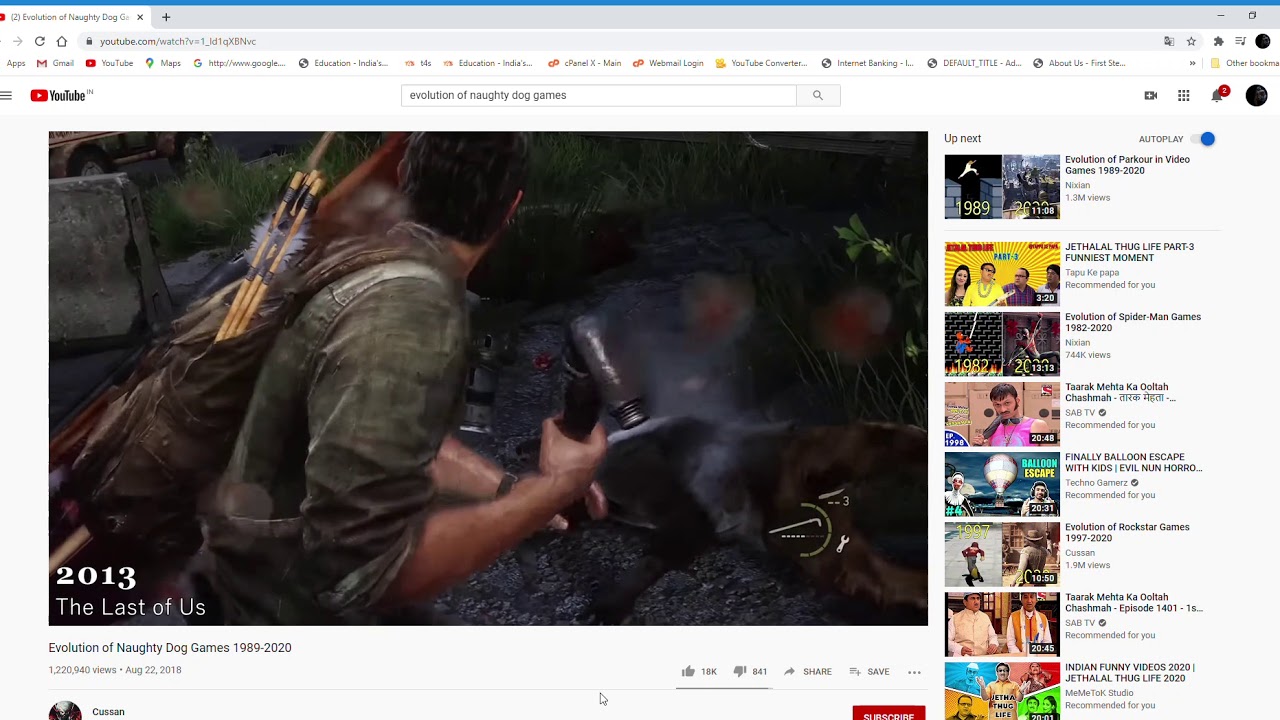Open the Nixian channel under Parkour video
The height and width of the screenshot is (720, 1280).
(x=1077, y=185)
